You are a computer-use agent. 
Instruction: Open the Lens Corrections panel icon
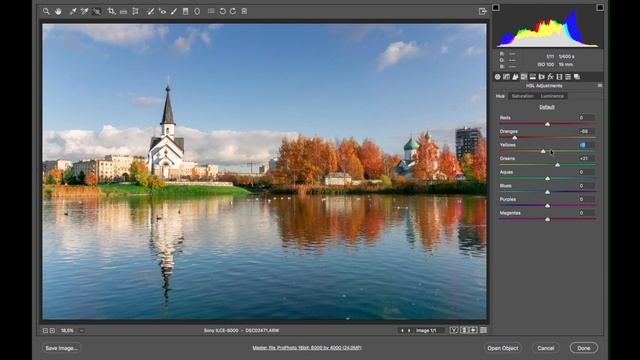pyautogui.click(x=542, y=77)
